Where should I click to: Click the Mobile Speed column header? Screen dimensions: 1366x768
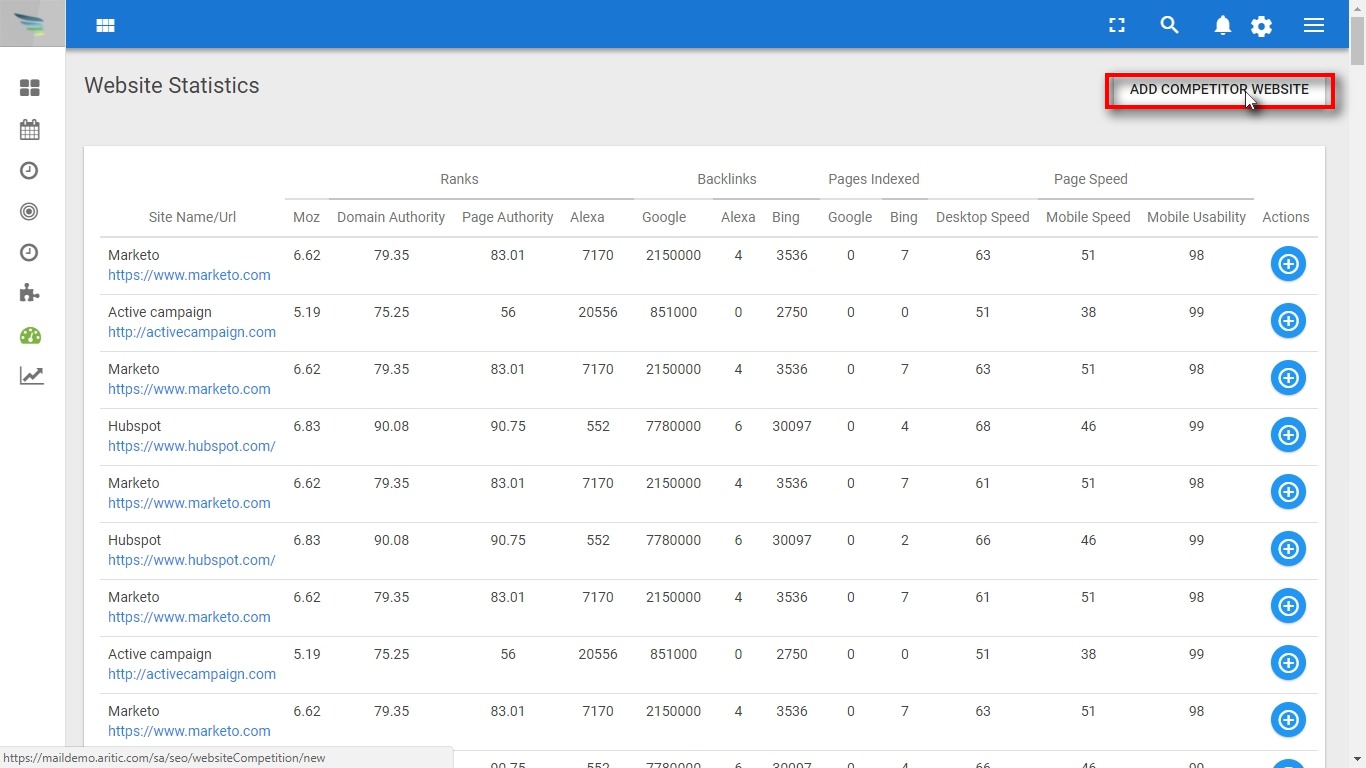click(1088, 217)
